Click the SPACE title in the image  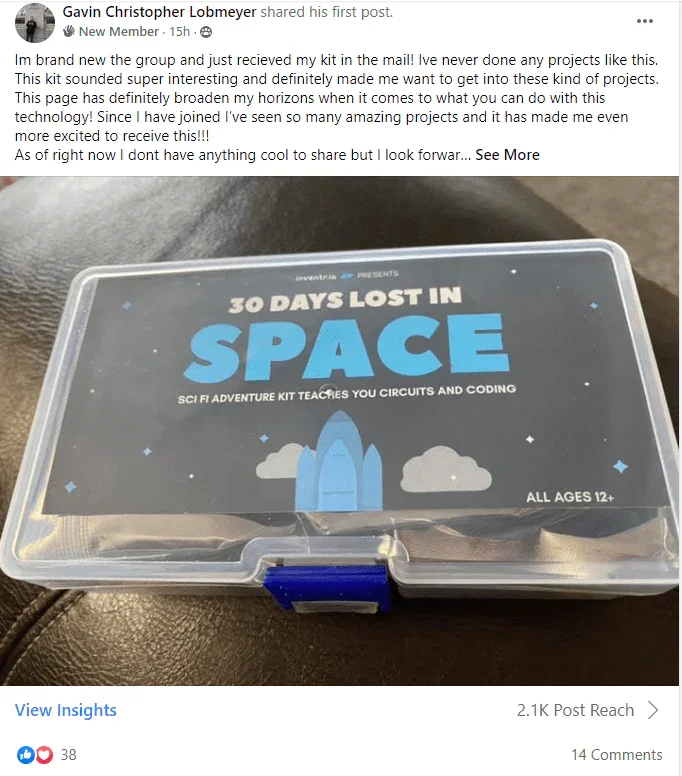point(346,346)
